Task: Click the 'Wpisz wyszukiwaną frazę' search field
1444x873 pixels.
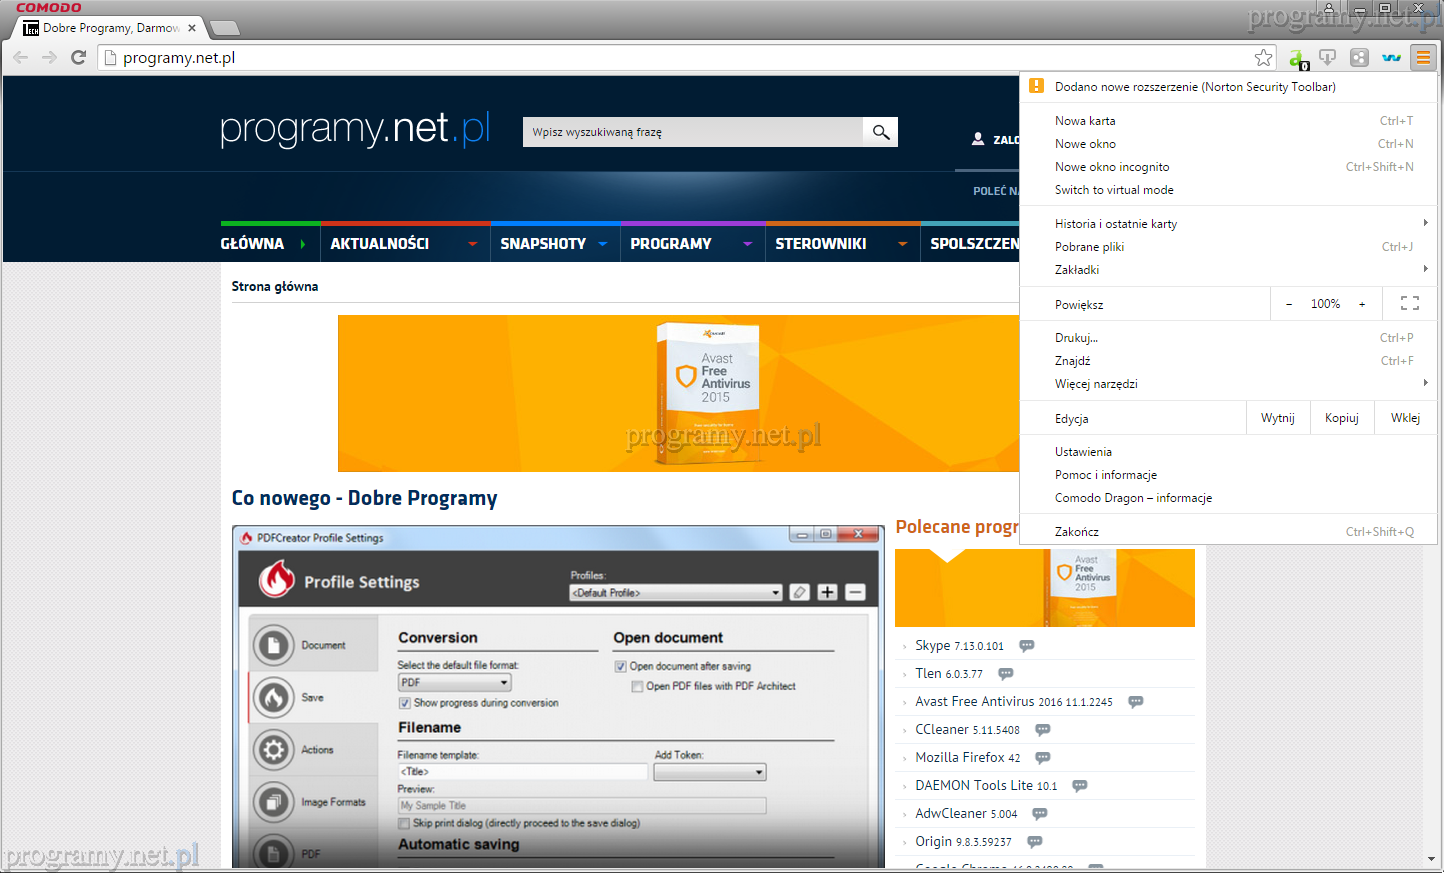Action: [x=692, y=132]
